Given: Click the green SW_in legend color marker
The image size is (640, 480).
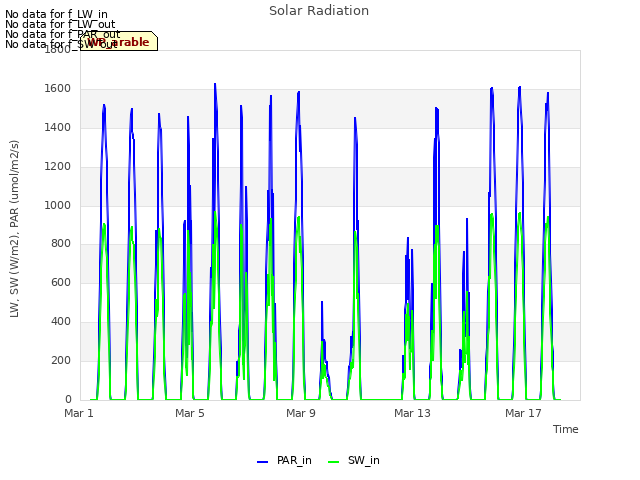Looking at the screenshot, I should [333, 462].
